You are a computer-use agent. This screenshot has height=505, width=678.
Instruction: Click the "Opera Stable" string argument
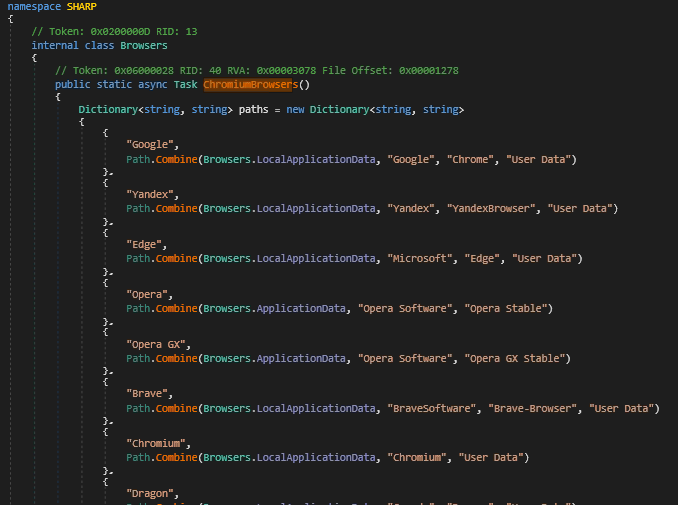[506, 308]
